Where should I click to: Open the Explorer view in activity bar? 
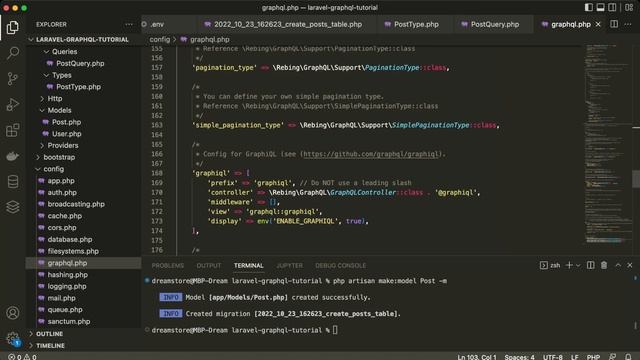point(13,28)
